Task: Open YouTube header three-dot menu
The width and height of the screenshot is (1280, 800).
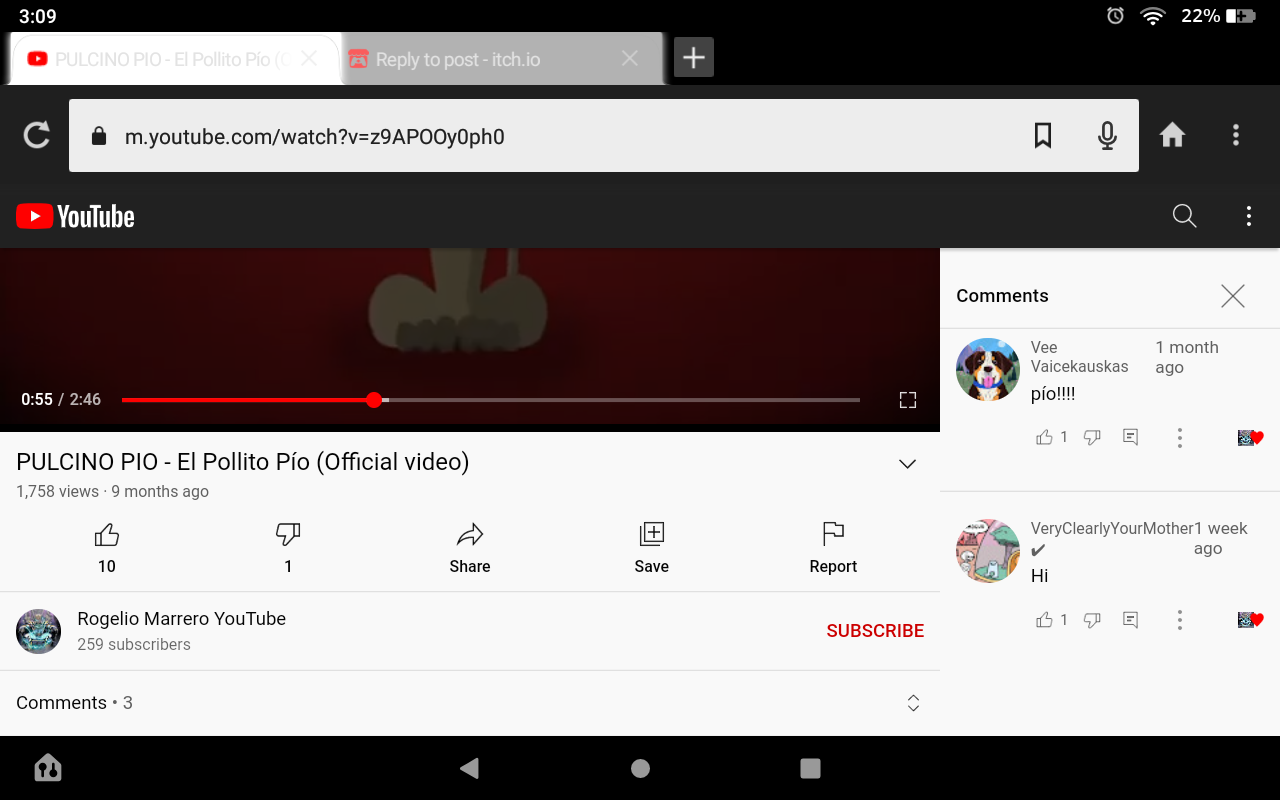Action: (1248, 216)
